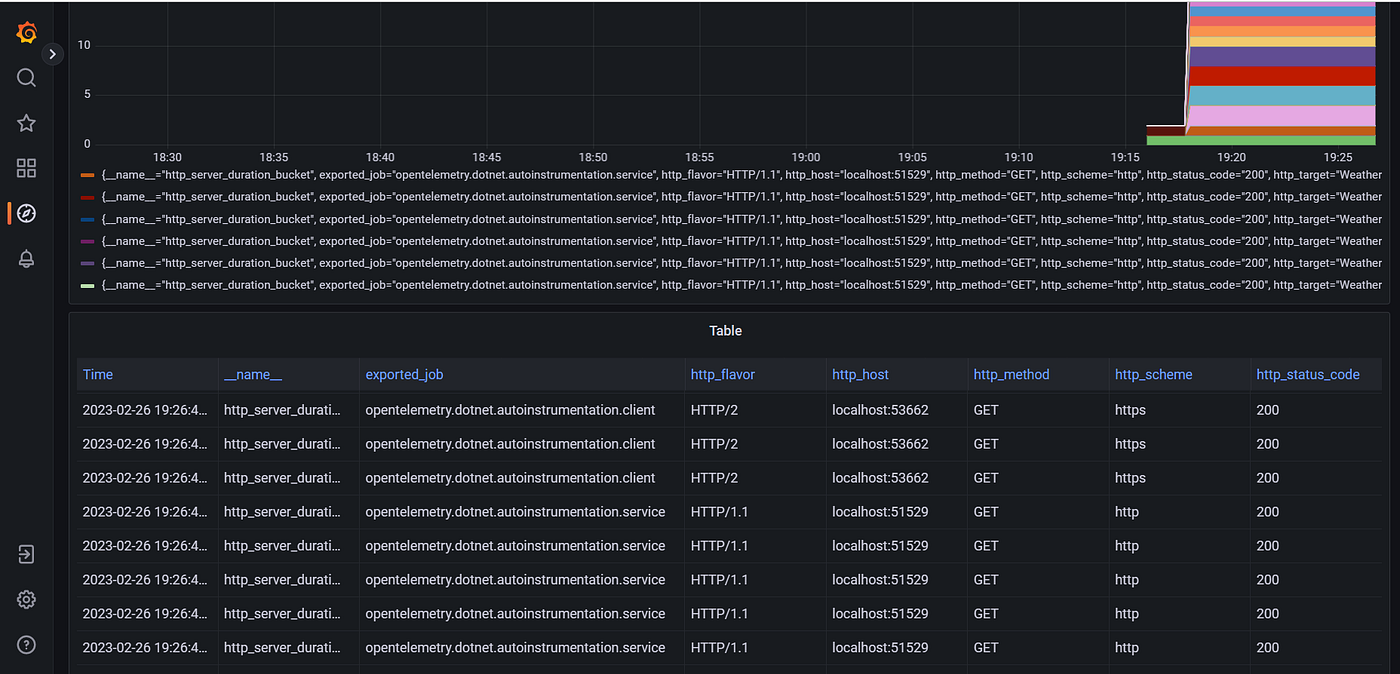Toggle the orange legend series swatch
The image size is (1400, 674).
(x=87, y=175)
